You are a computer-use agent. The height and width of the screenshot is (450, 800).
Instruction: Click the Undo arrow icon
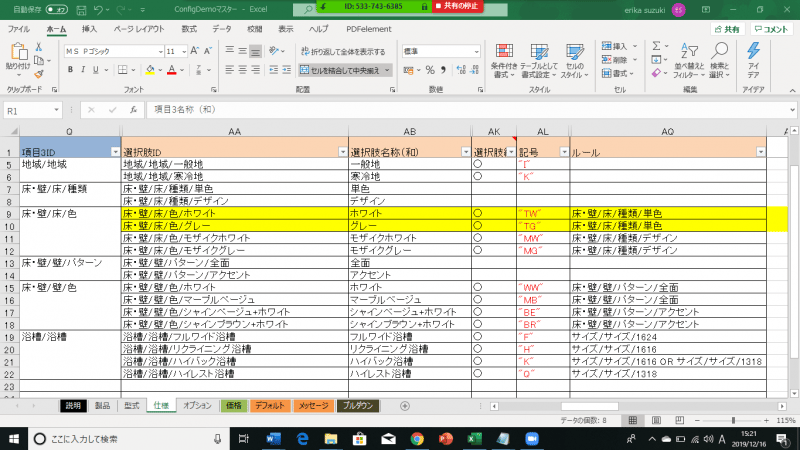[98, 10]
